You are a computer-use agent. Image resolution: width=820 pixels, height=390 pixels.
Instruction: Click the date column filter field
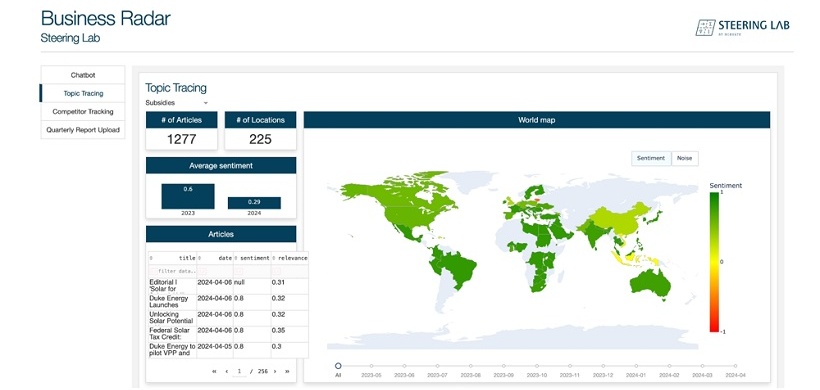click(215, 271)
